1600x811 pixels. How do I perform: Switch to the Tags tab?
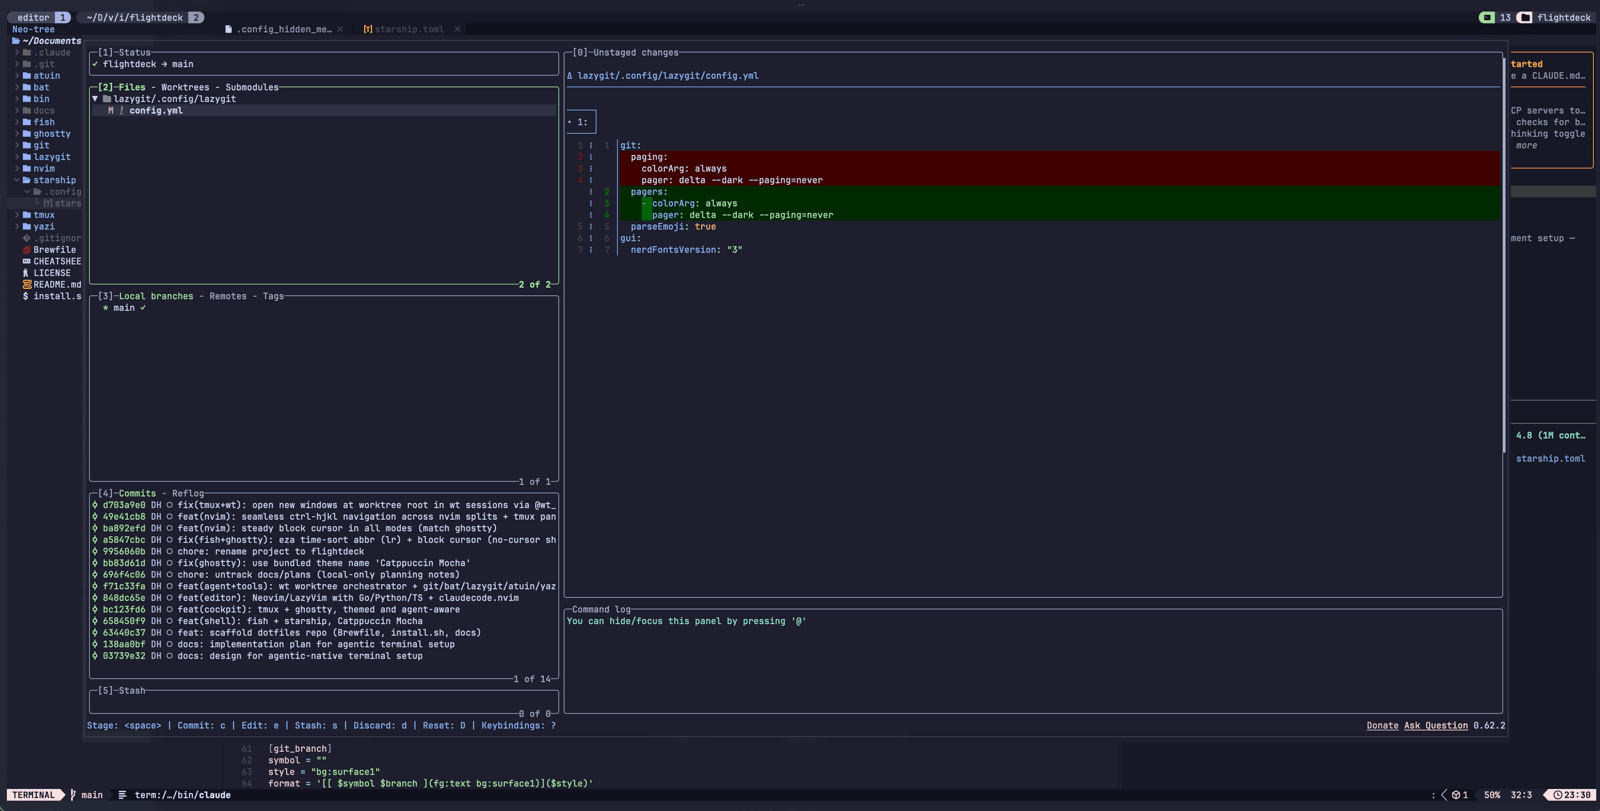tap(274, 296)
